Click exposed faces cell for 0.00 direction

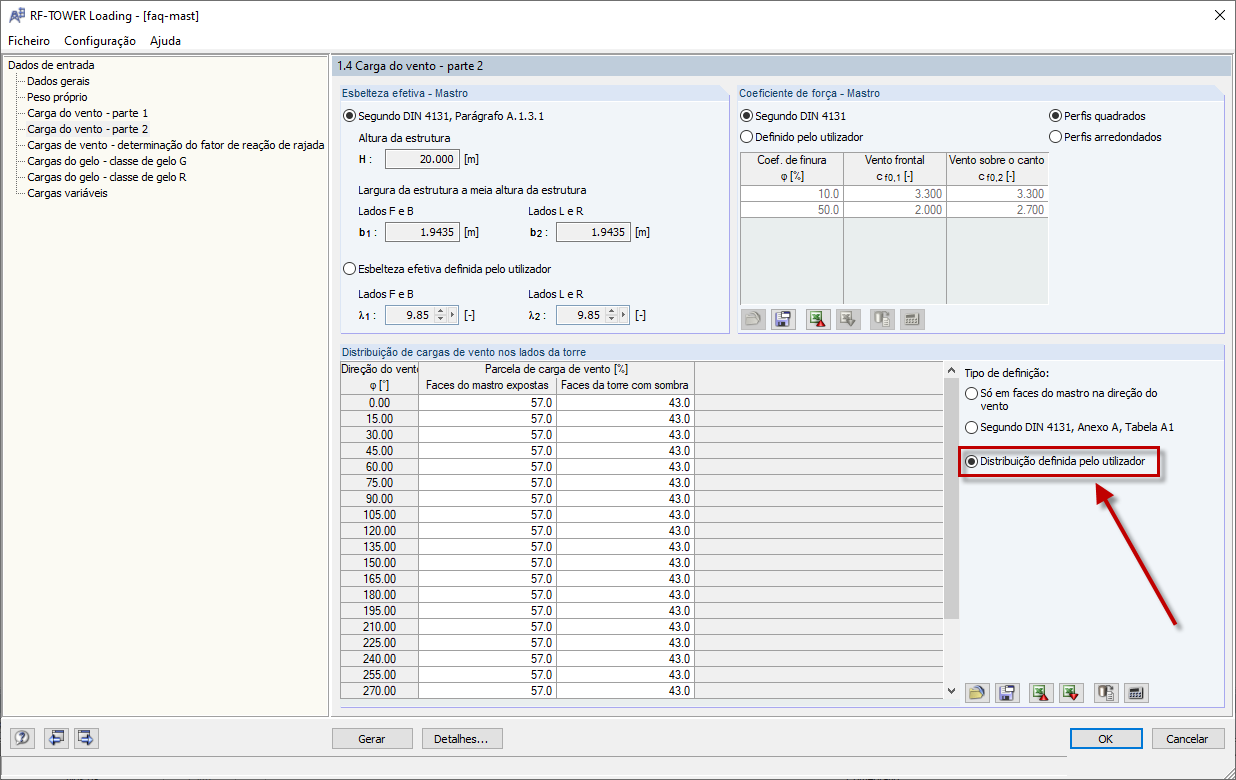click(487, 402)
